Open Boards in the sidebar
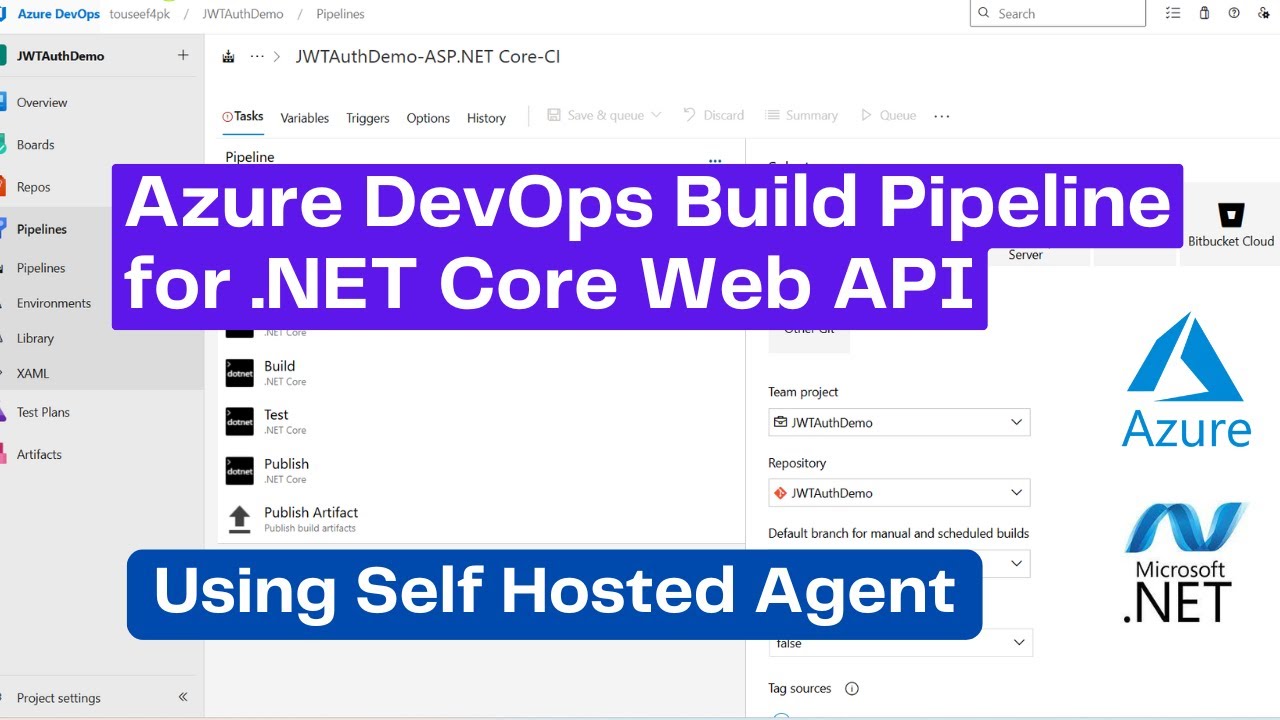The height and width of the screenshot is (720, 1280). click(x=36, y=144)
